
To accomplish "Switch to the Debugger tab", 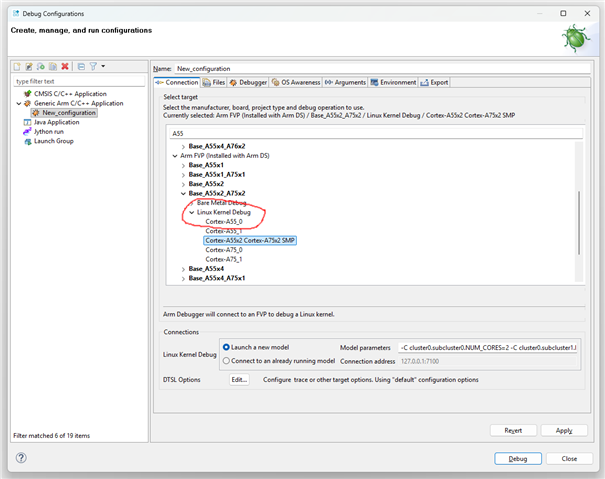I will pos(247,82).
